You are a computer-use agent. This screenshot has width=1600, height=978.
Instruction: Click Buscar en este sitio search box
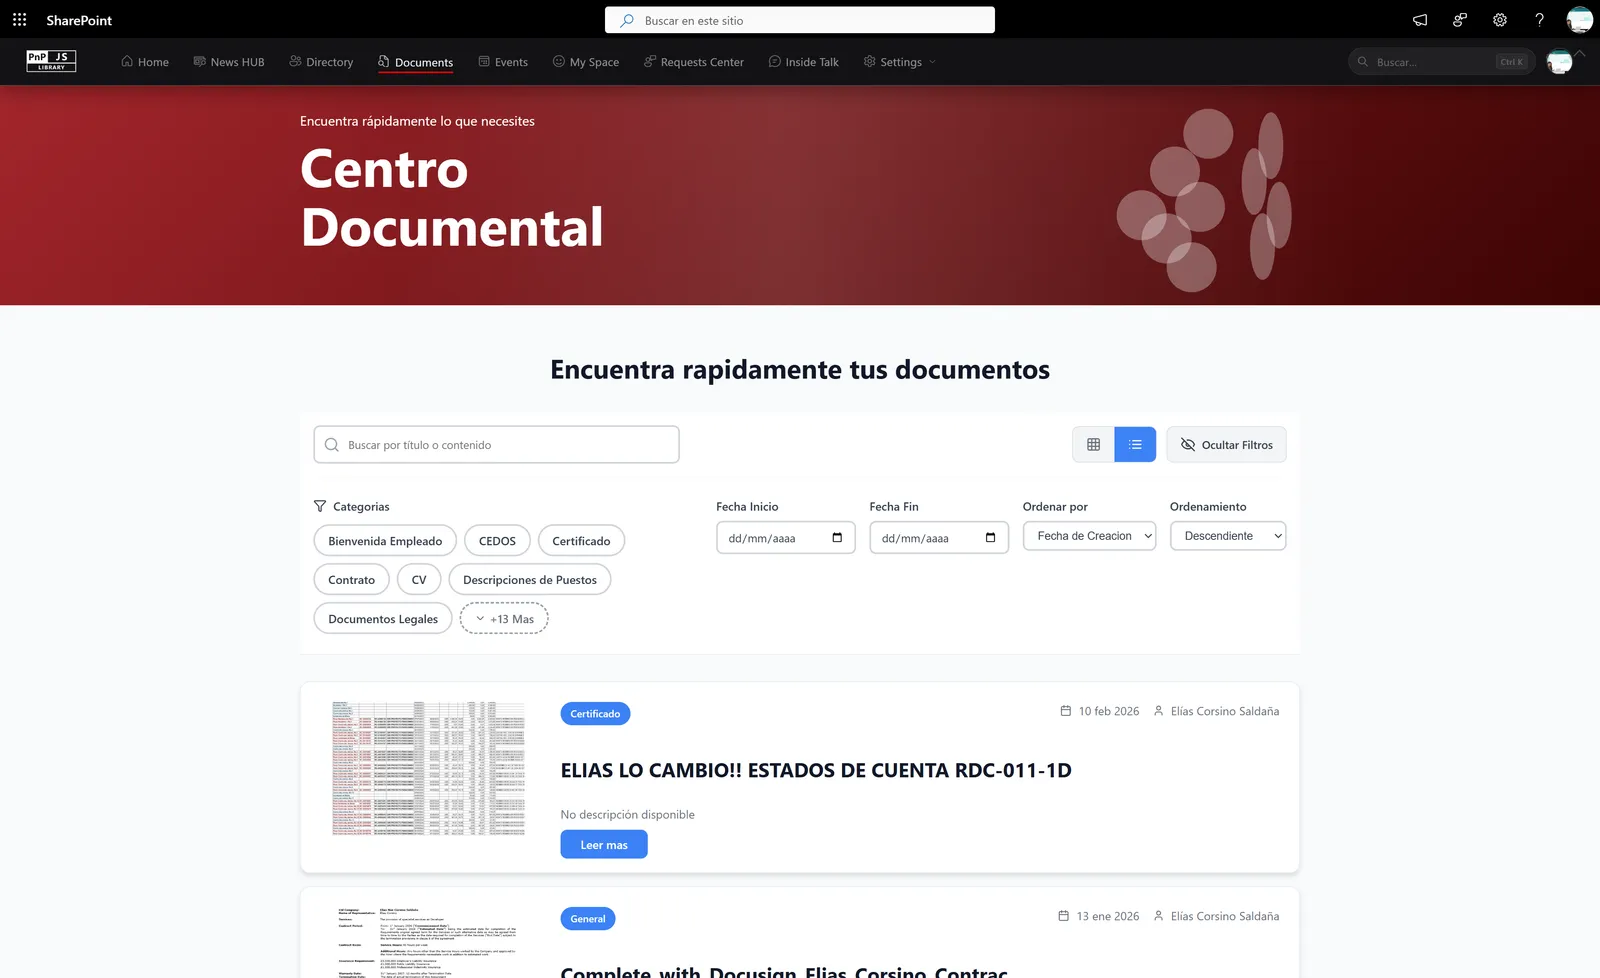[x=800, y=20]
